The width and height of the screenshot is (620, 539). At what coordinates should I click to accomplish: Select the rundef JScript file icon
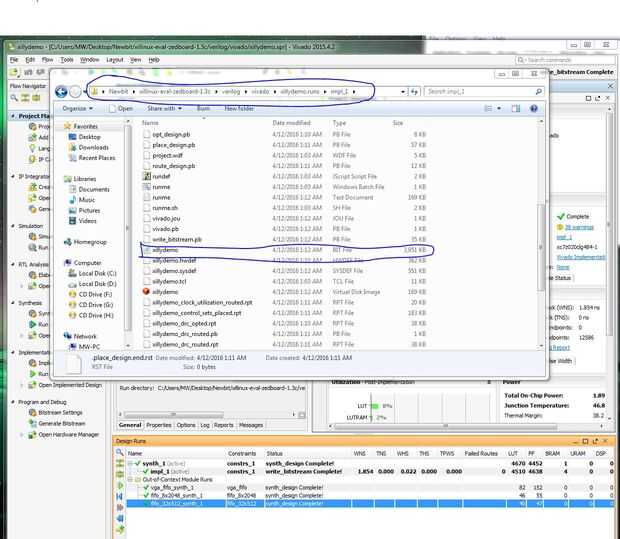(147, 176)
